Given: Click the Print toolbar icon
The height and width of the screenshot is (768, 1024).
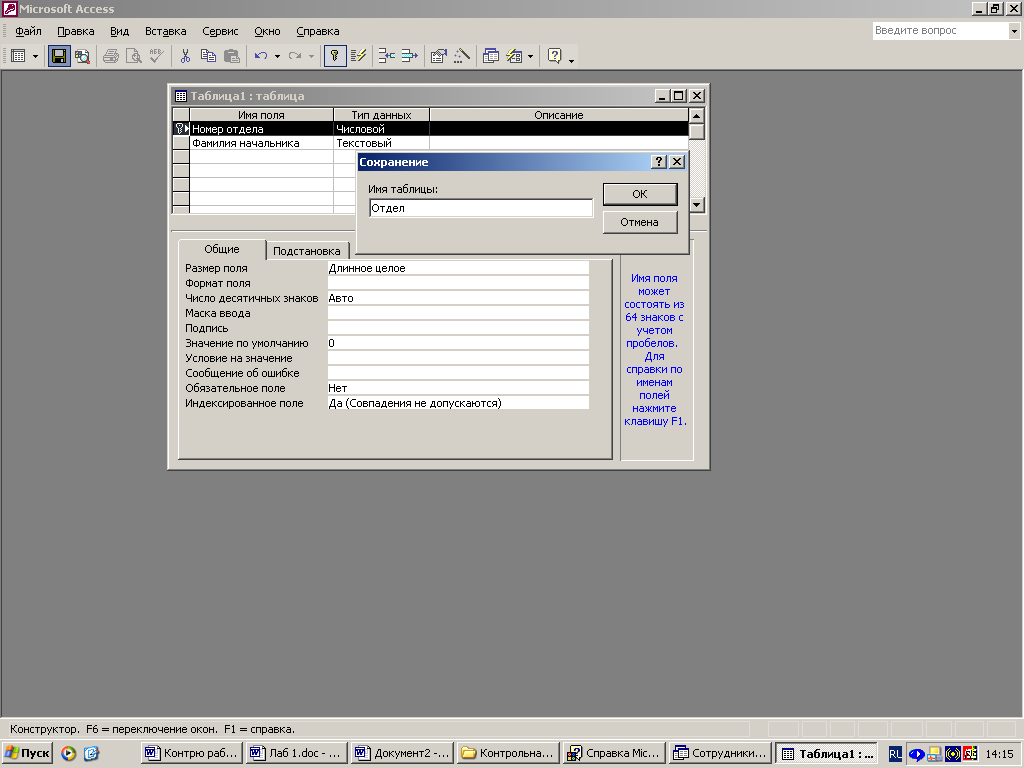Looking at the screenshot, I should 111,56.
